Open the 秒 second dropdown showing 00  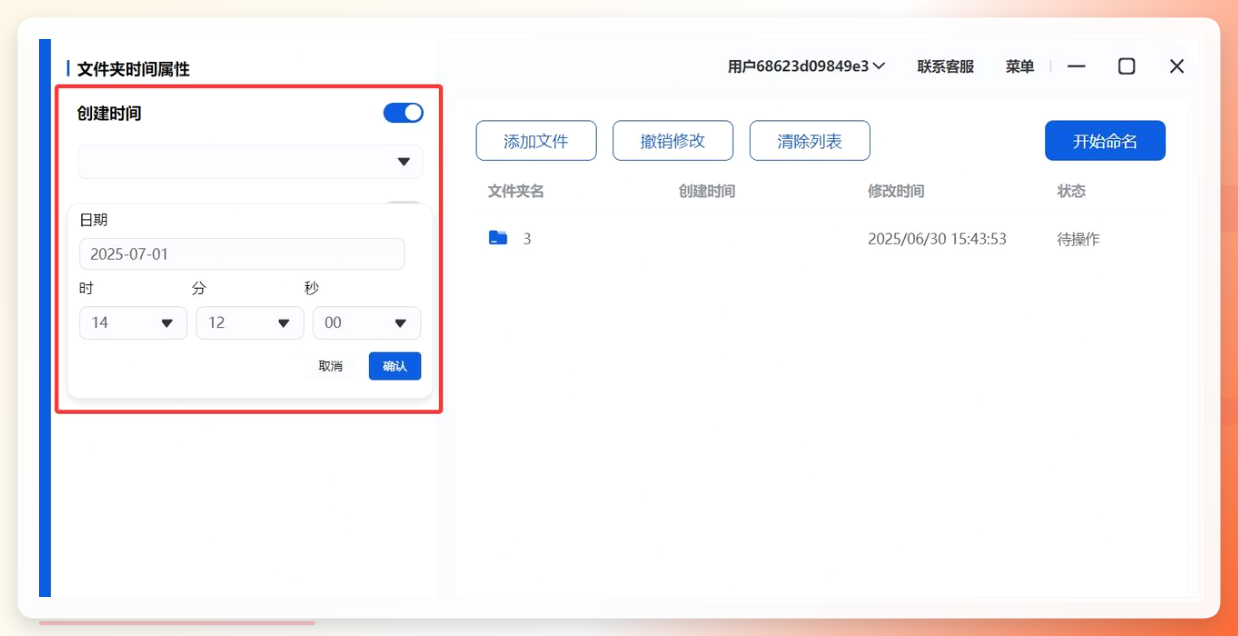click(x=367, y=323)
